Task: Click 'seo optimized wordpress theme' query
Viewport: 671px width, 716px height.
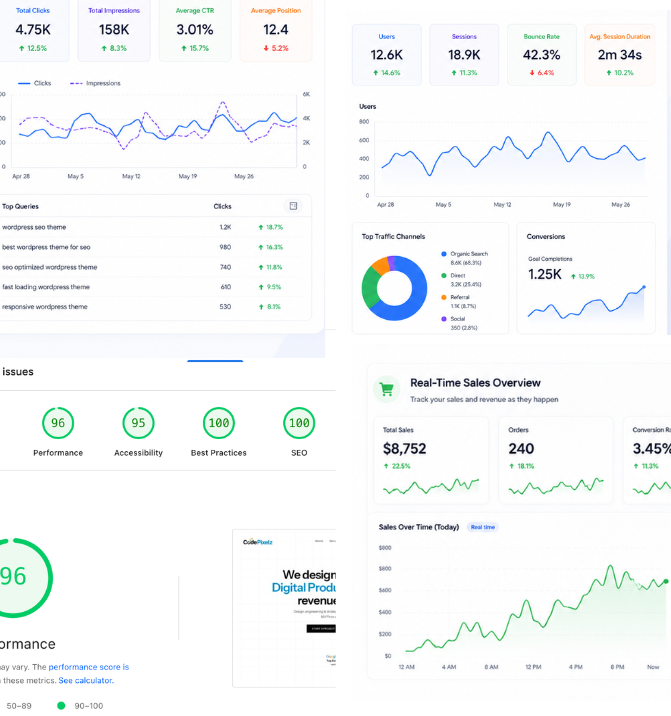Action: tap(49, 267)
